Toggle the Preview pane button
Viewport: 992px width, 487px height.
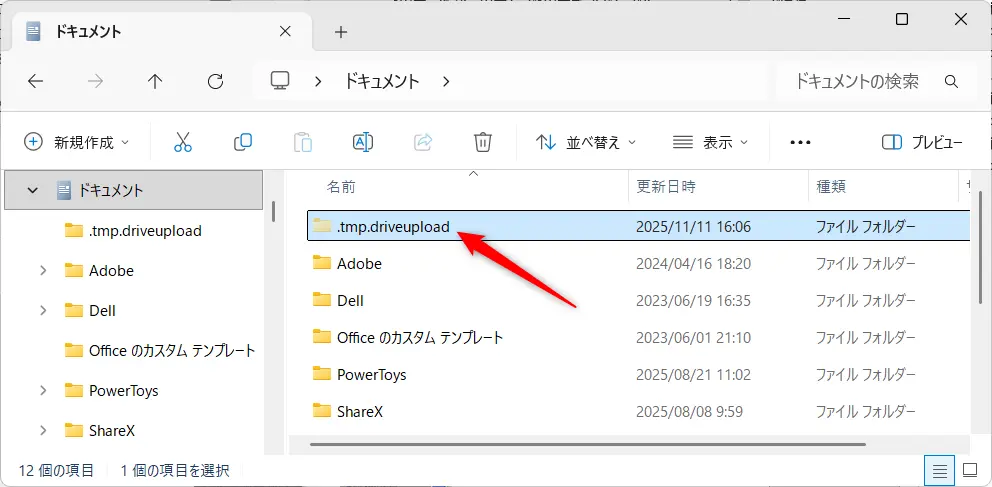(x=922, y=142)
